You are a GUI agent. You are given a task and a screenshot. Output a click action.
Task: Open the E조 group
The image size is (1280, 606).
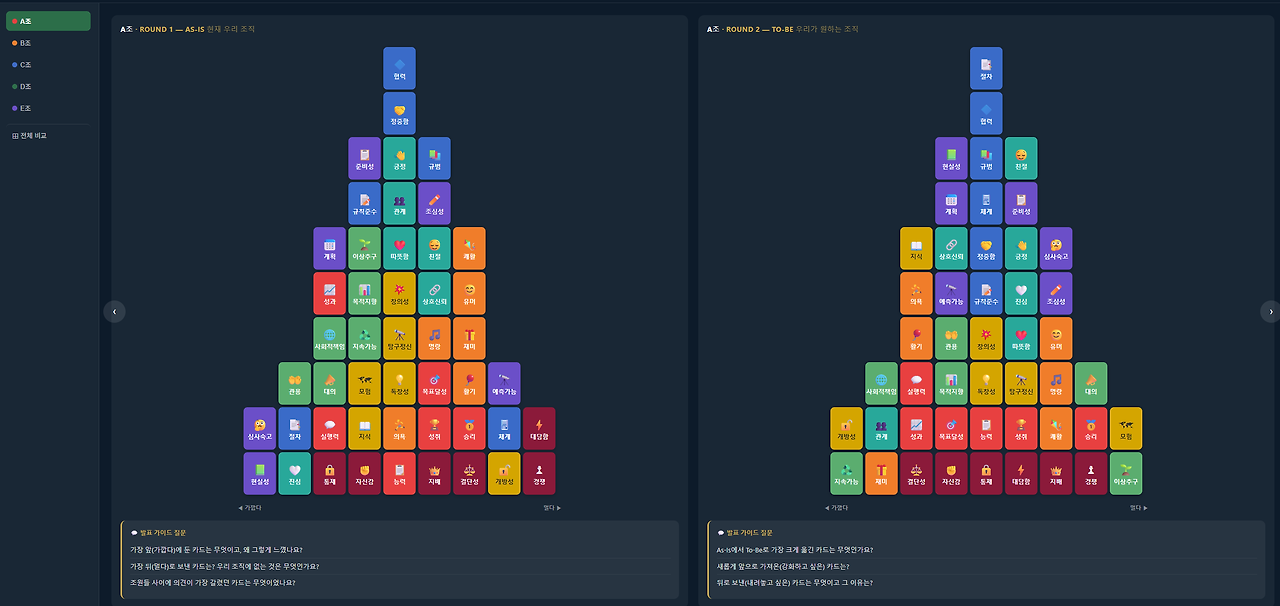tap(48, 108)
